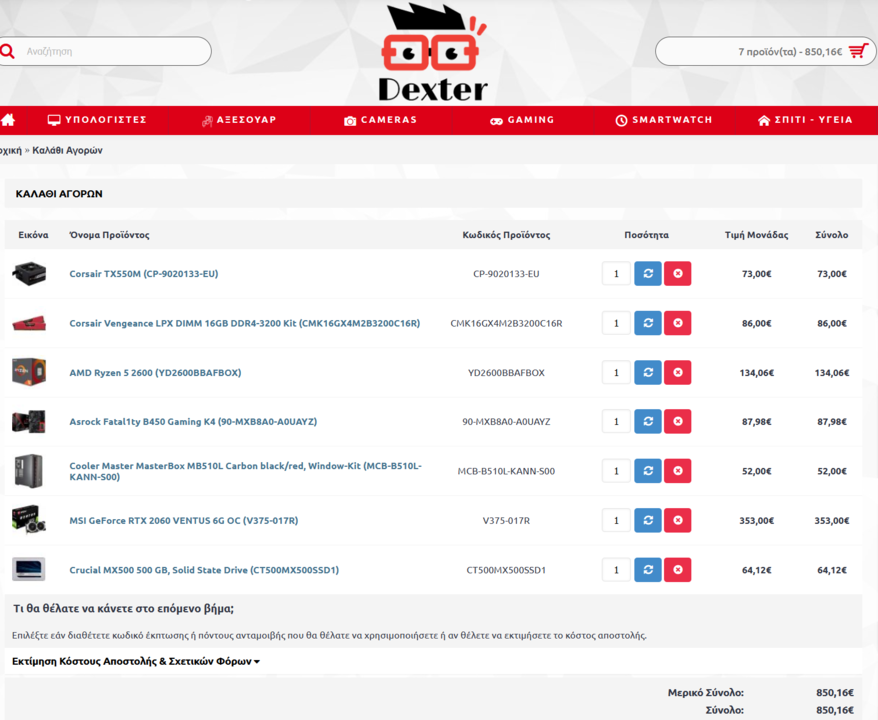
Task: Open the cart summary 7 προϊόν(τα) - 850,16€
Action: [766, 52]
